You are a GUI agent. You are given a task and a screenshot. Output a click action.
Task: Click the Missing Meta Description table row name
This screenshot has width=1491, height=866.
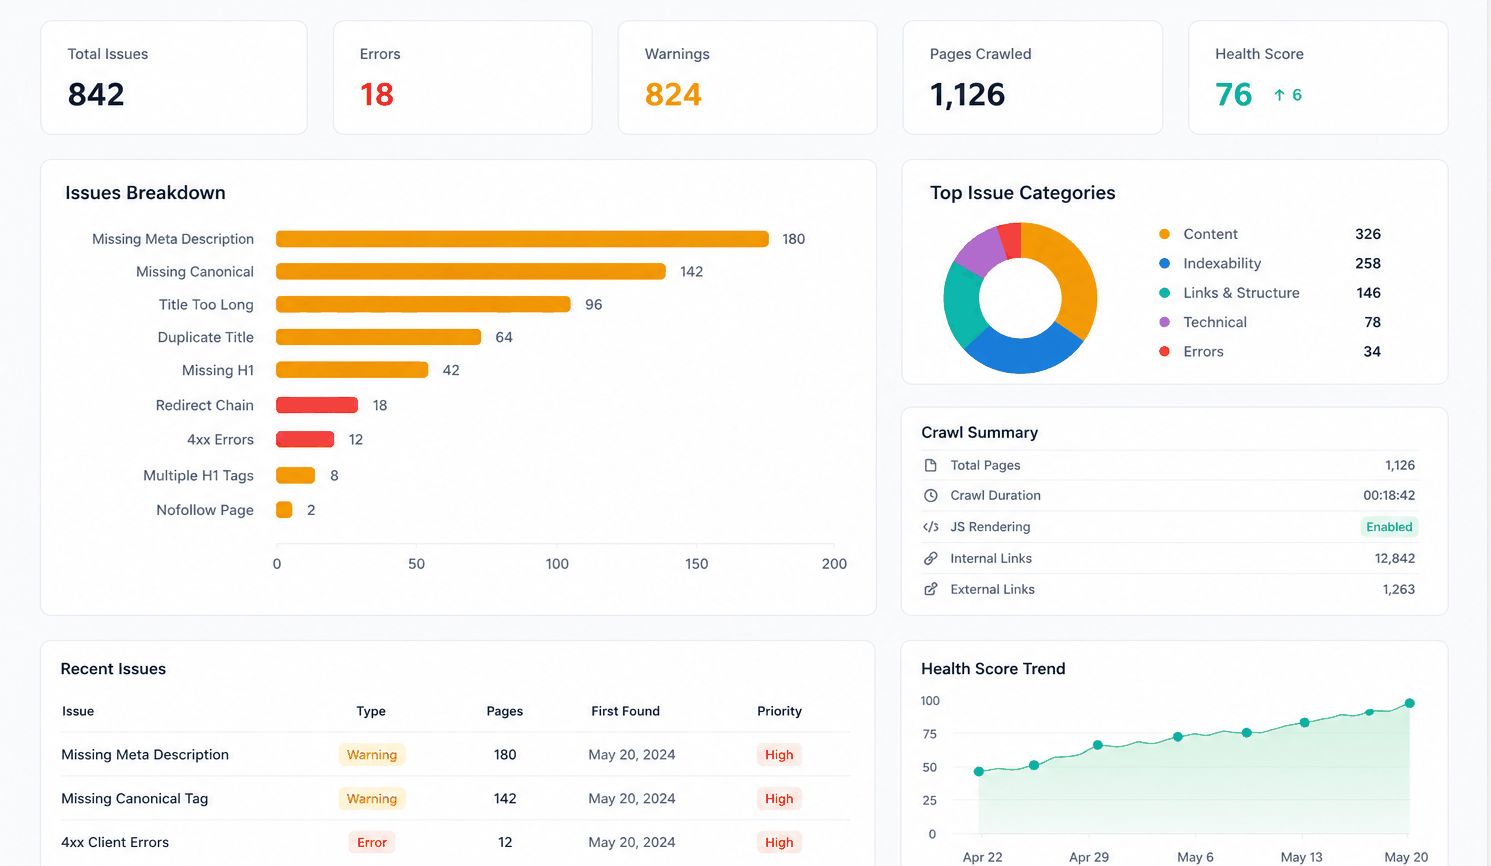(145, 755)
